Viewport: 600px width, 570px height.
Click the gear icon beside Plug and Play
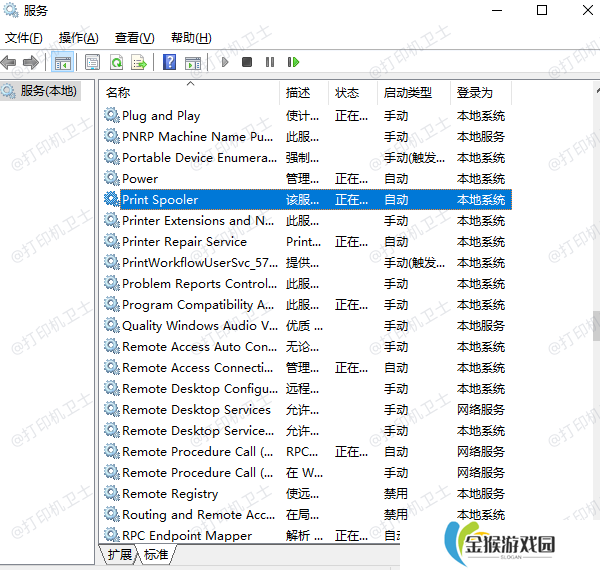click(x=112, y=115)
